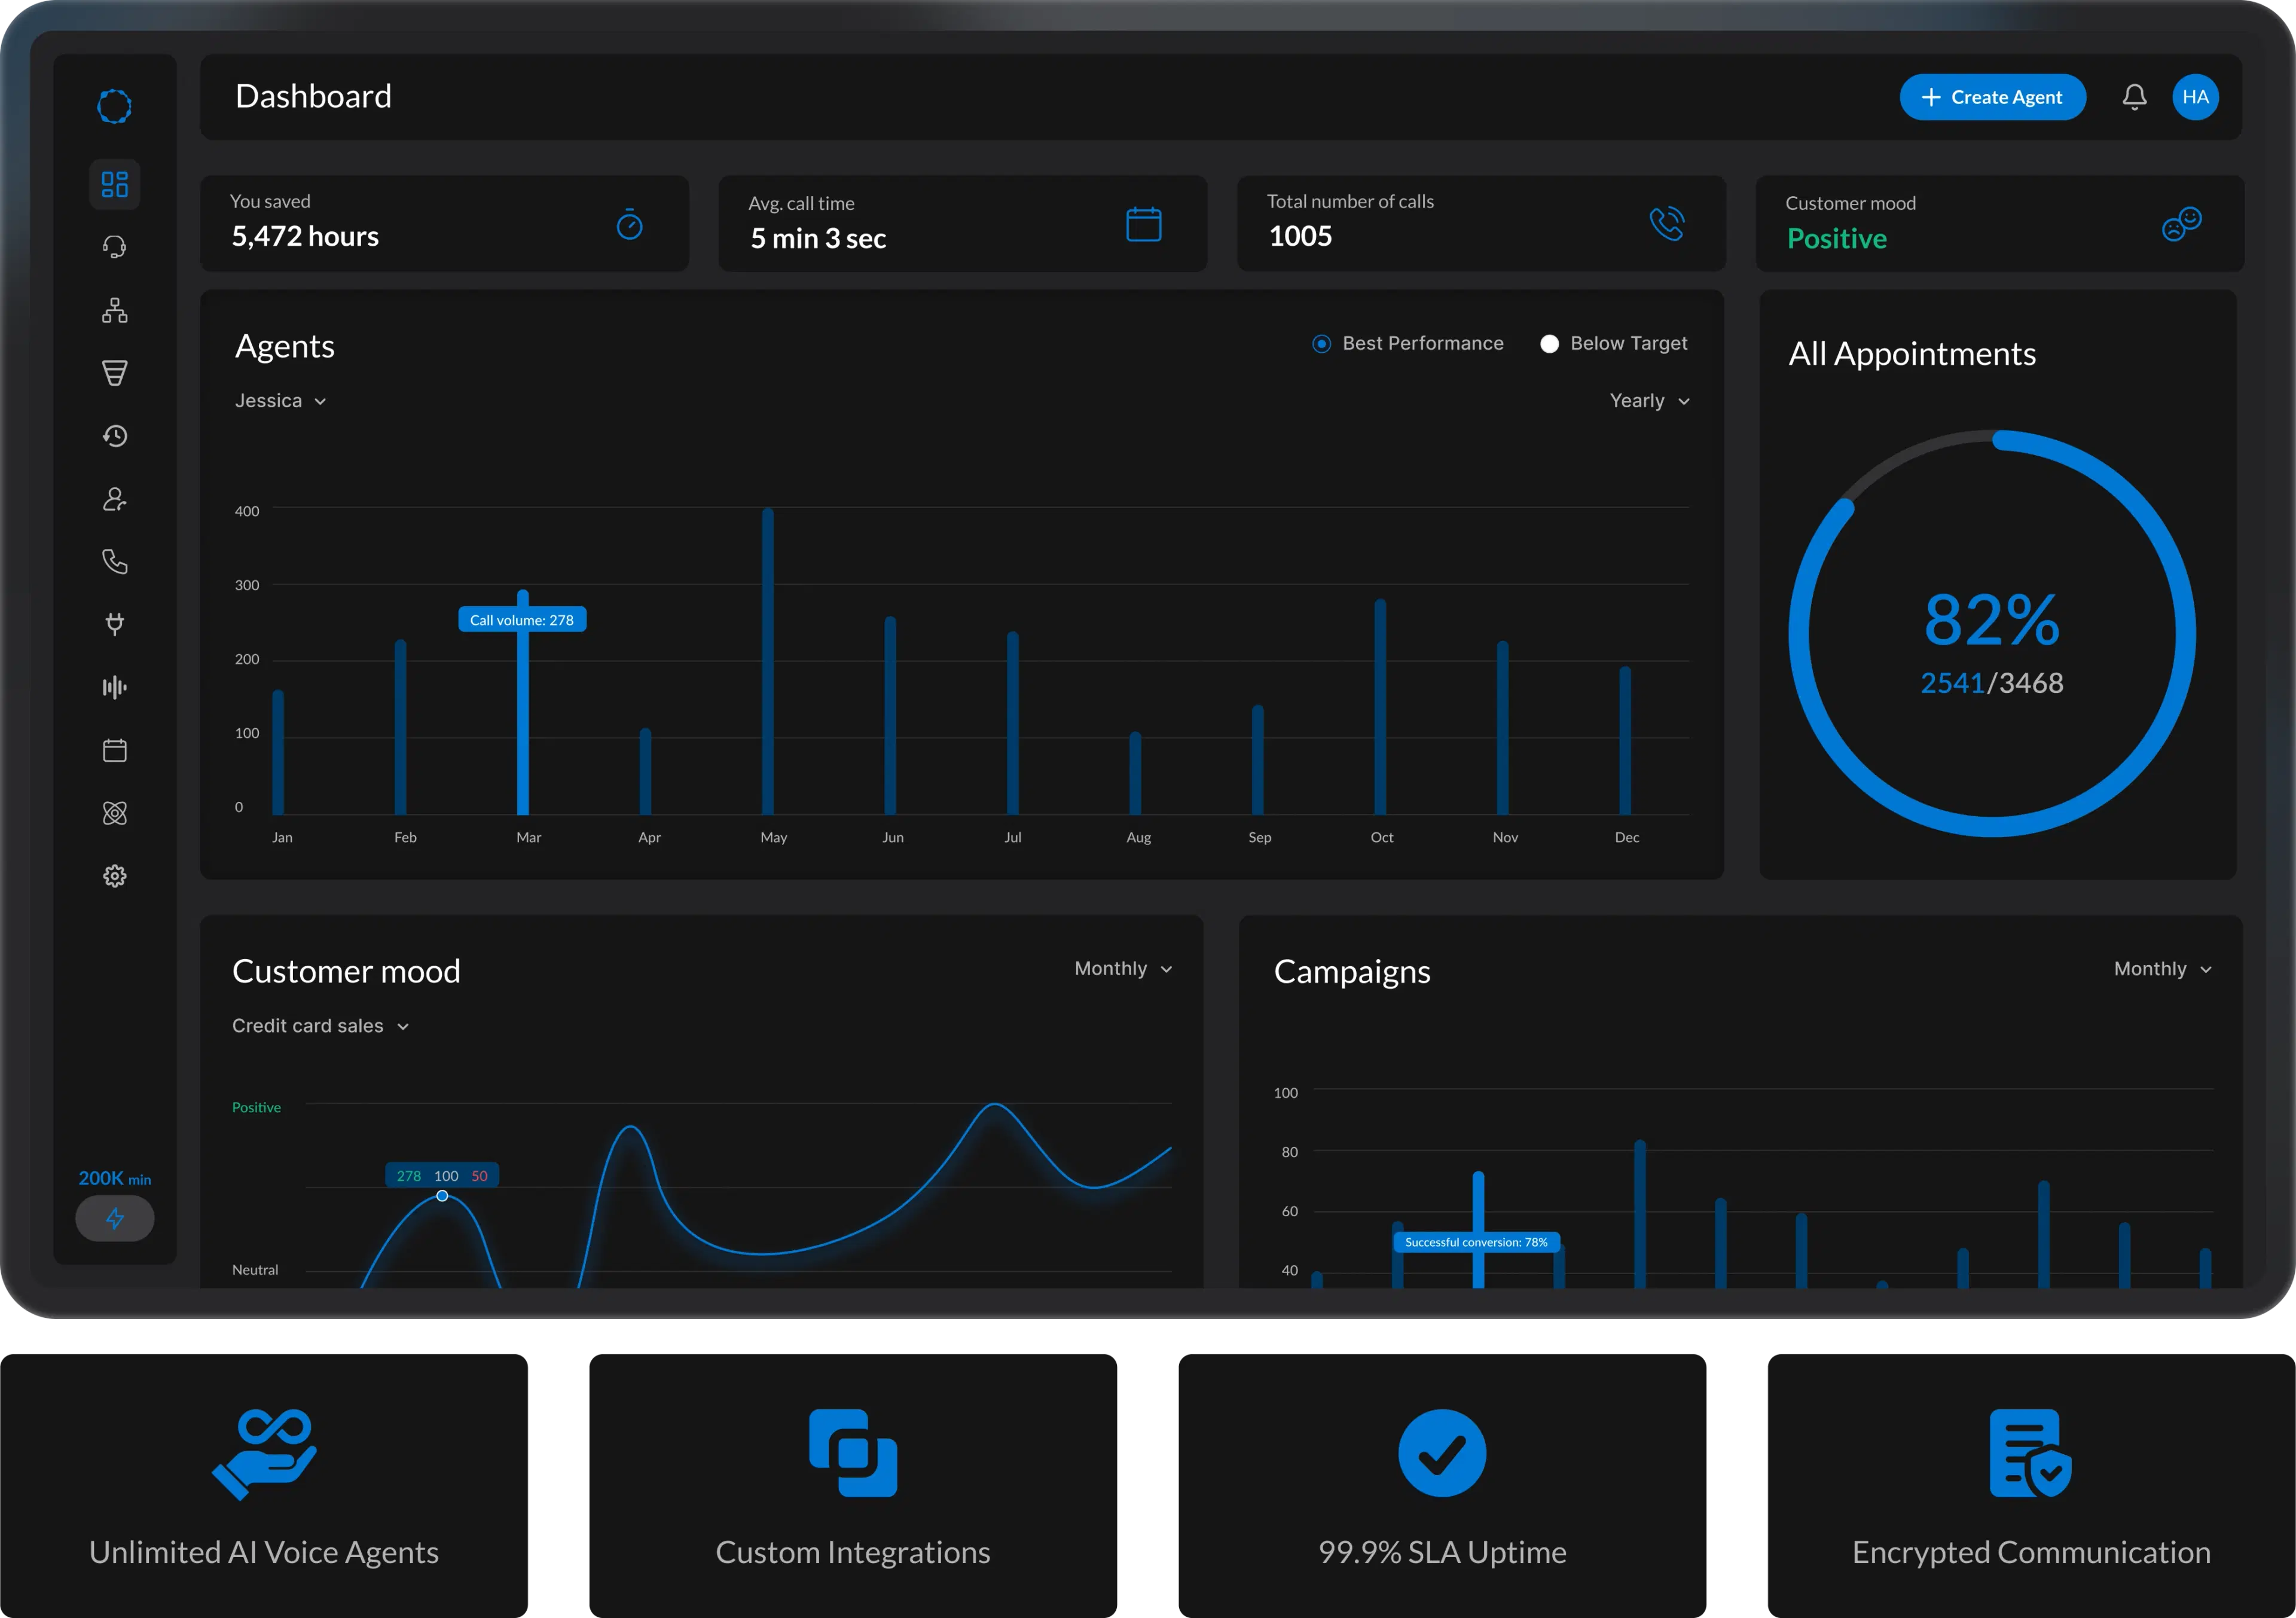Viewport: 2296px width, 1618px height.
Task: Open the Yearly period dropdown
Action: pos(1649,400)
